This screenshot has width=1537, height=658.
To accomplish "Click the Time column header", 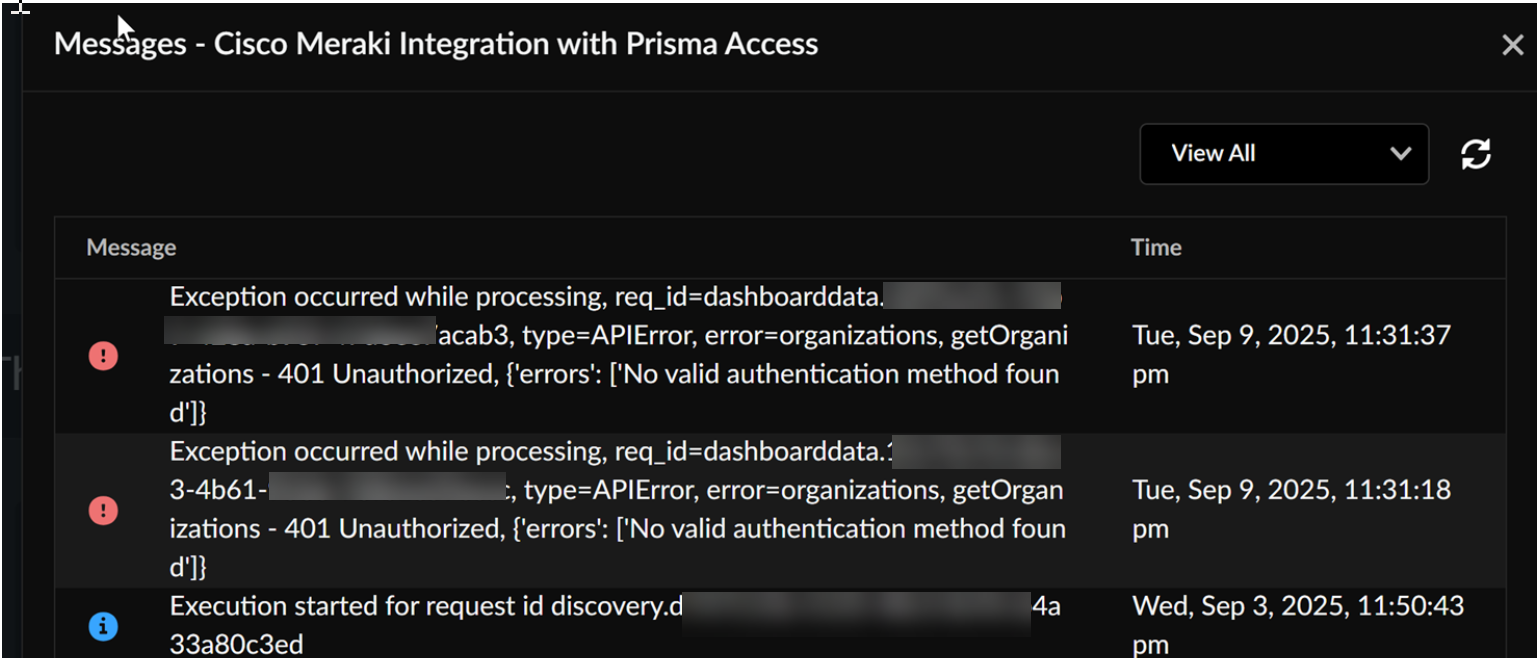I will click(1156, 248).
